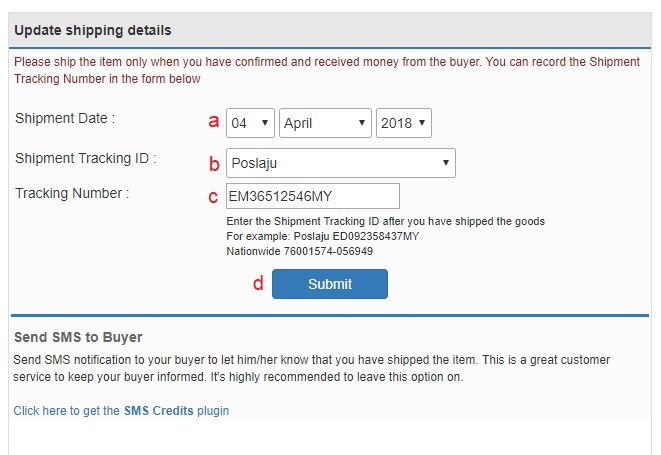Image resolution: width=661 pixels, height=455 pixels.
Task: Click the Nationwide 76001574-056949 example text
Action: coord(299,251)
